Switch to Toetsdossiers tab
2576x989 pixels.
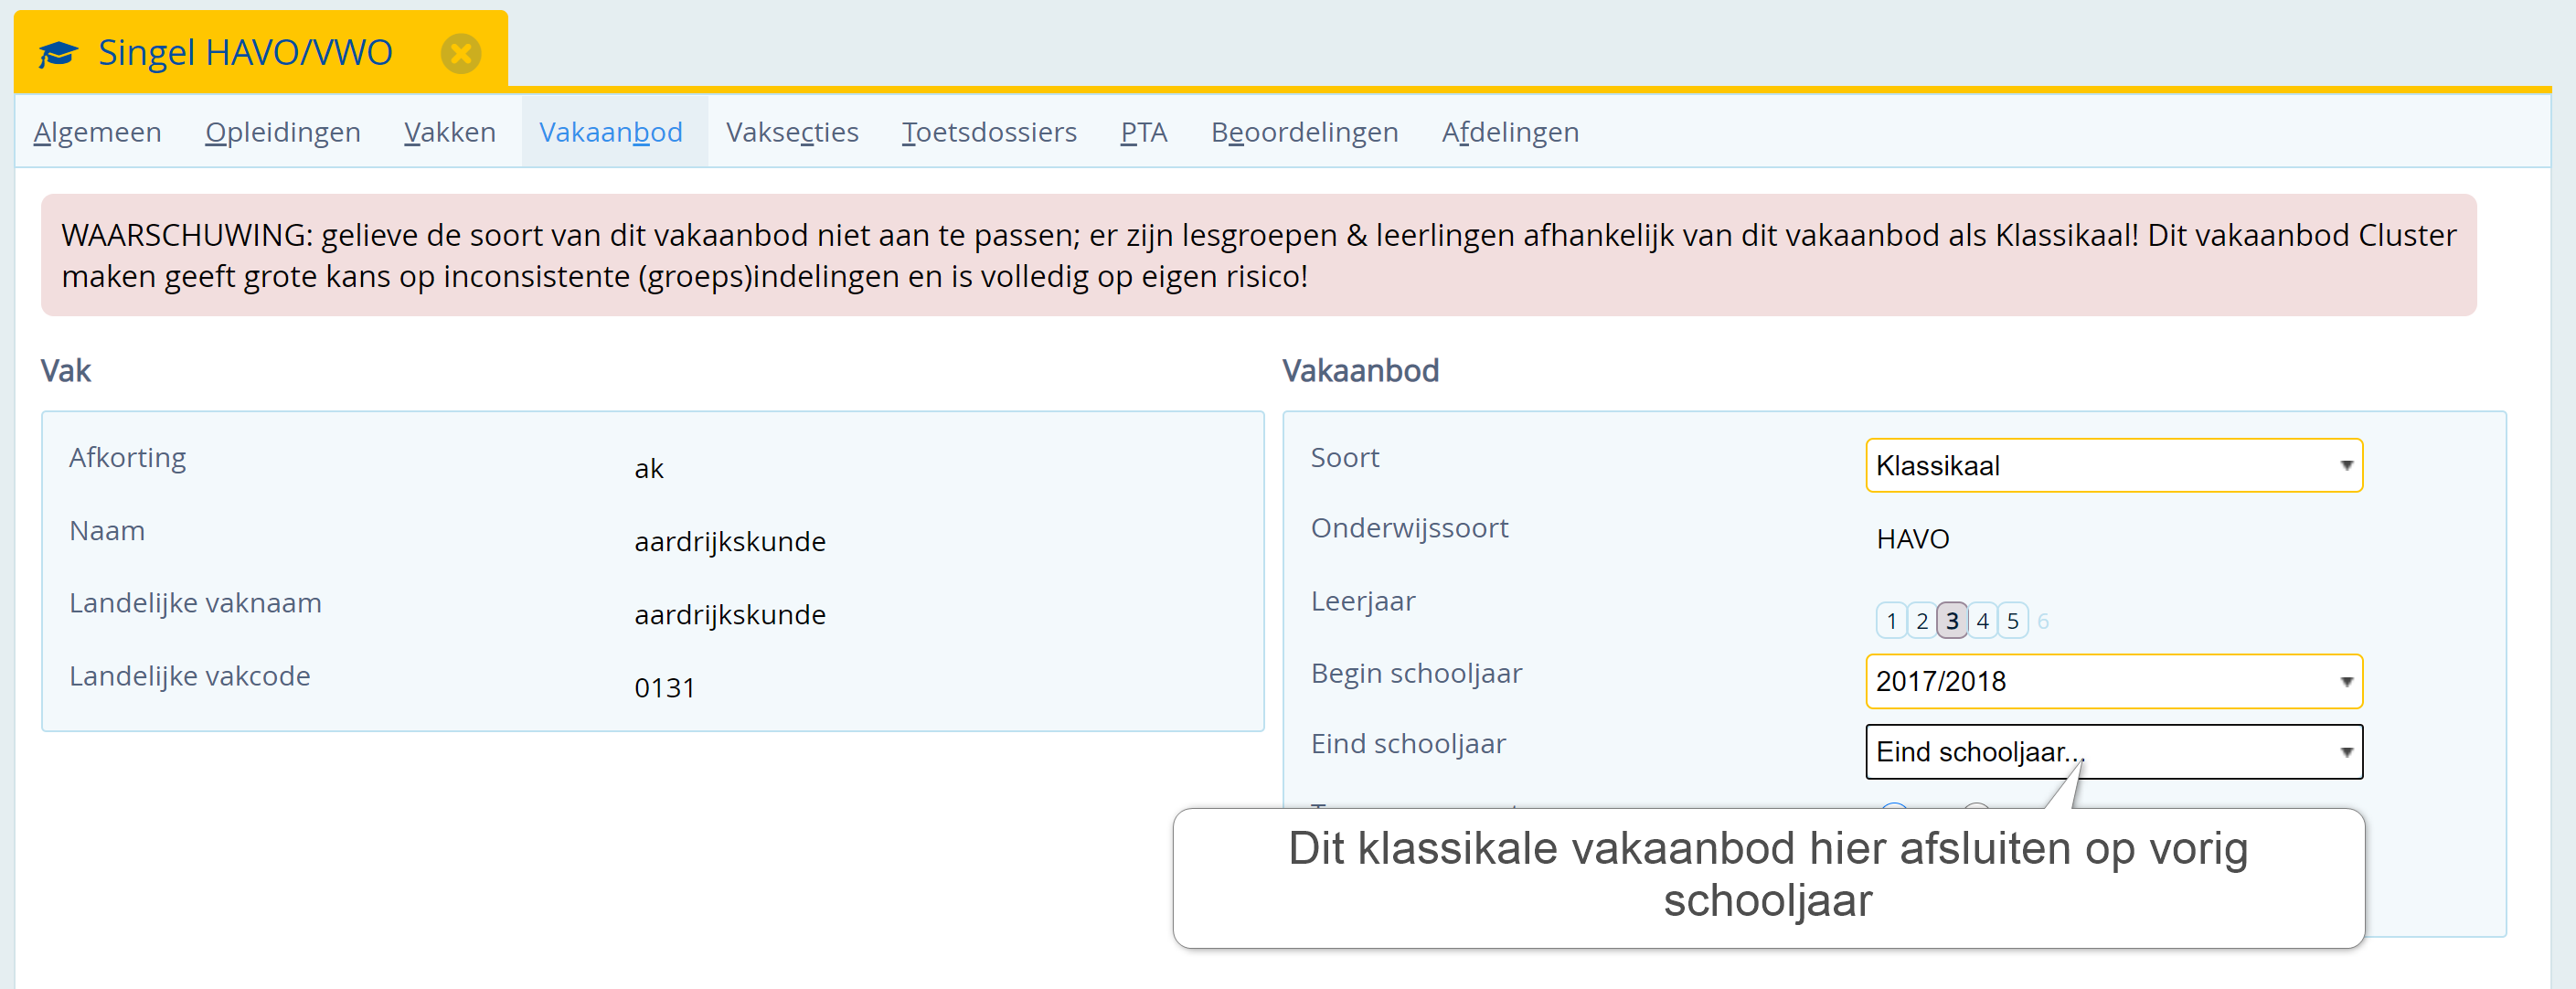(989, 132)
